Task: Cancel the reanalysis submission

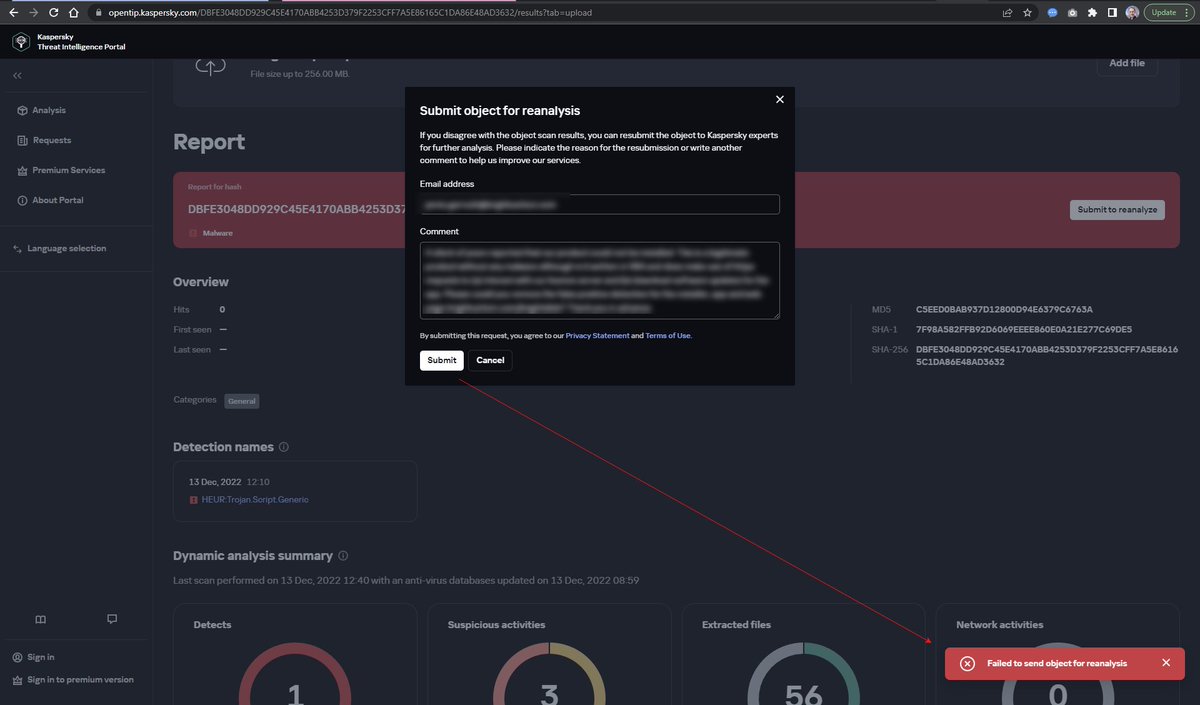Action: click(x=490, y=360)
